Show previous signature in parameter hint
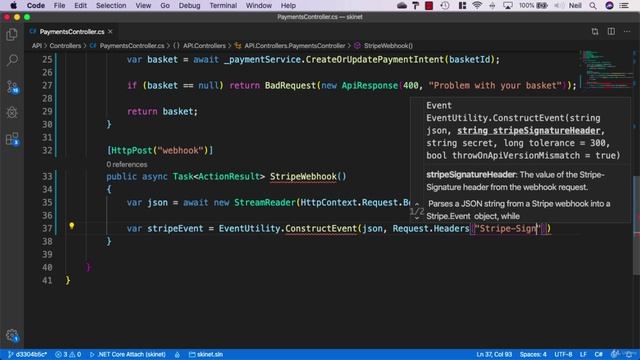Viewport: 640px width, 360px height. pos(417,204)
